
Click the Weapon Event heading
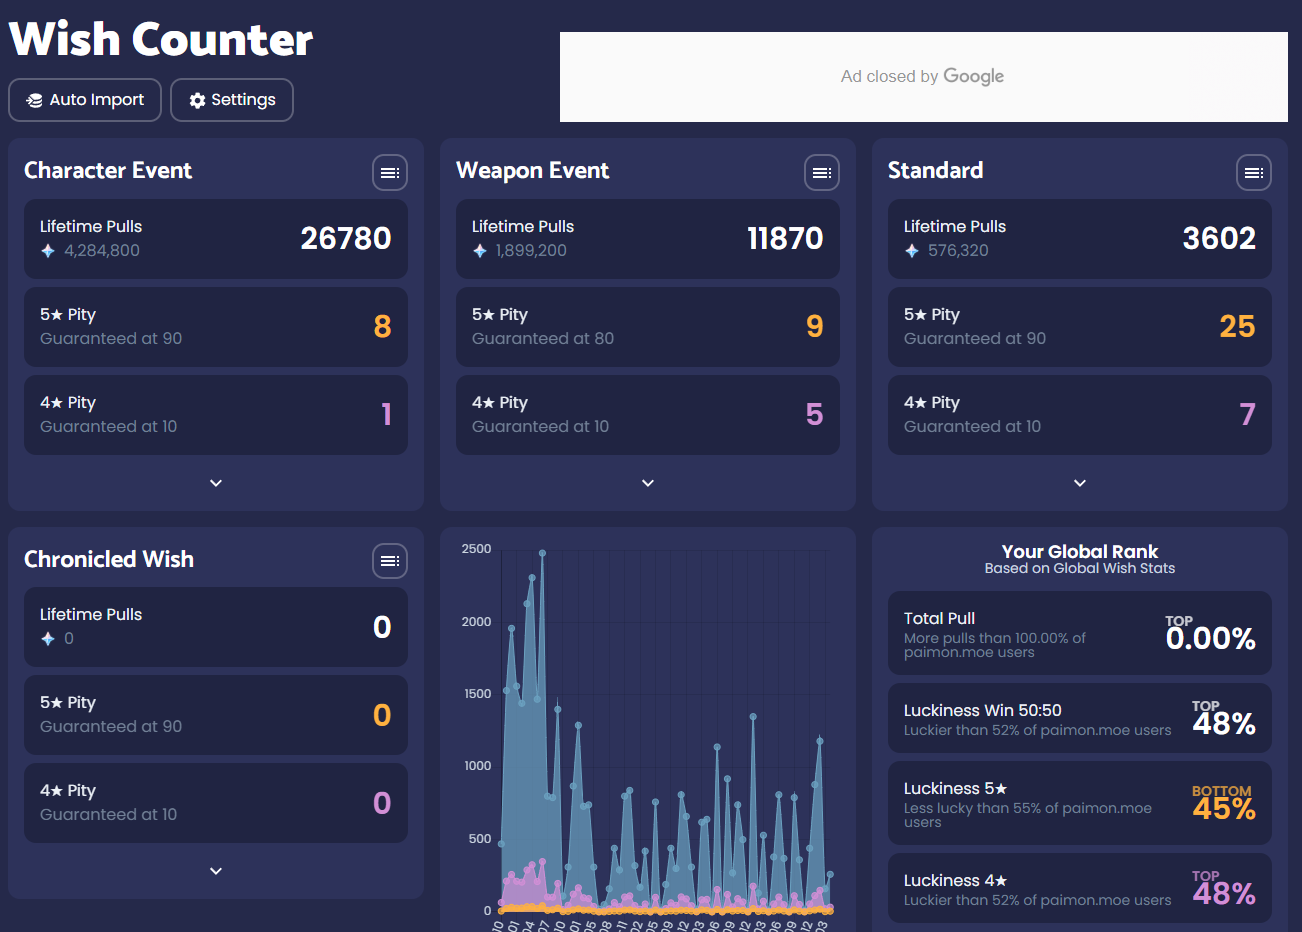(532, 171)
